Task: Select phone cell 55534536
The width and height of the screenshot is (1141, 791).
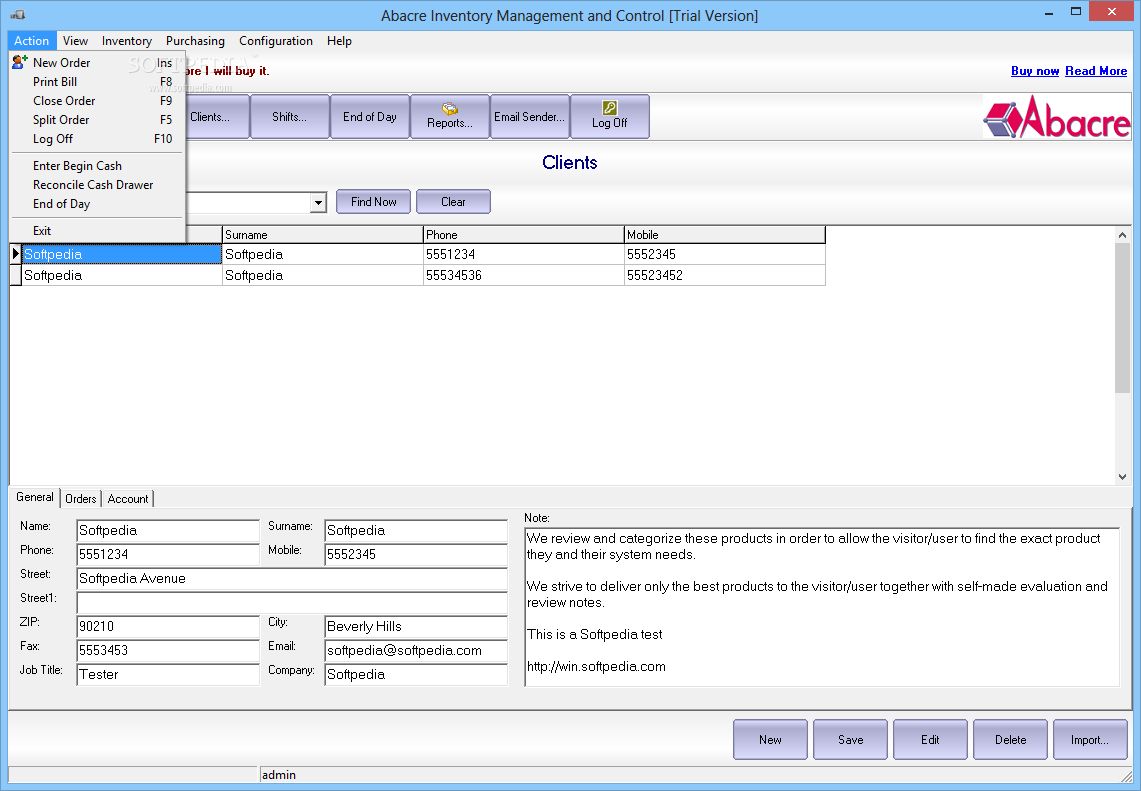Action: coord(523,275)
